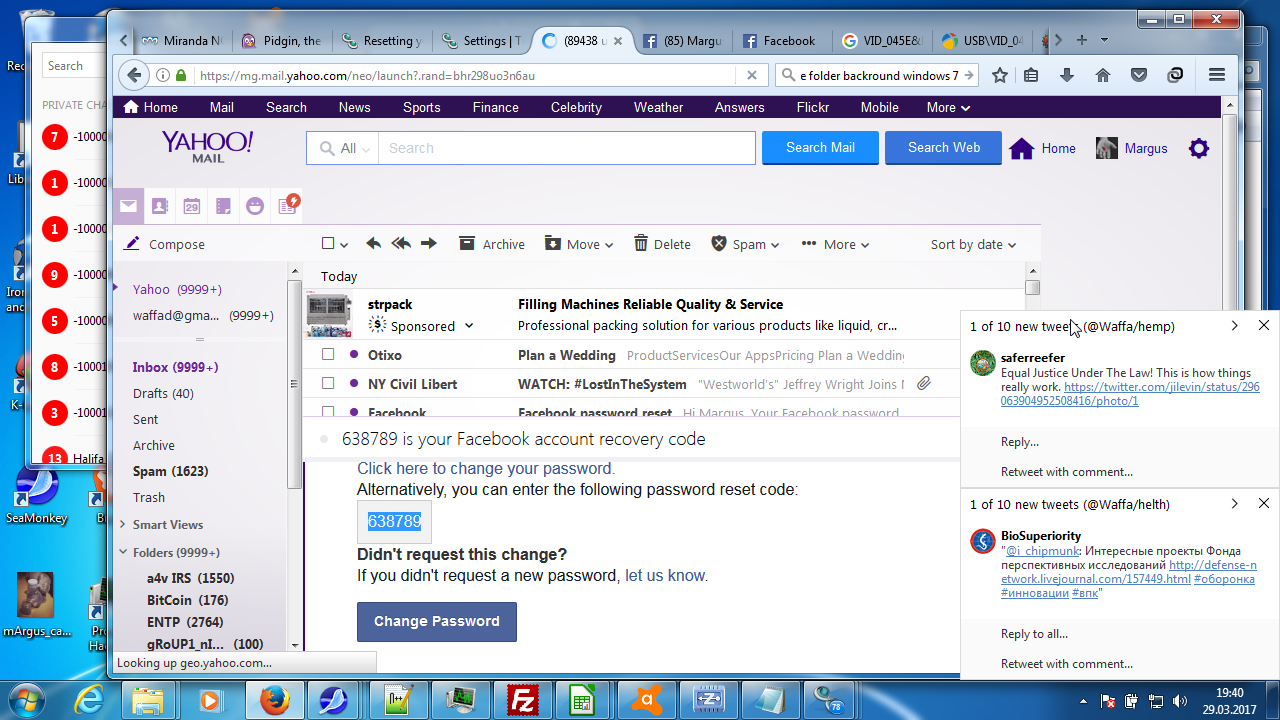Open the Notepad icon in Yahoo Mail
This screenshot has height=720, width=1280.
click(x=223, y=206)
